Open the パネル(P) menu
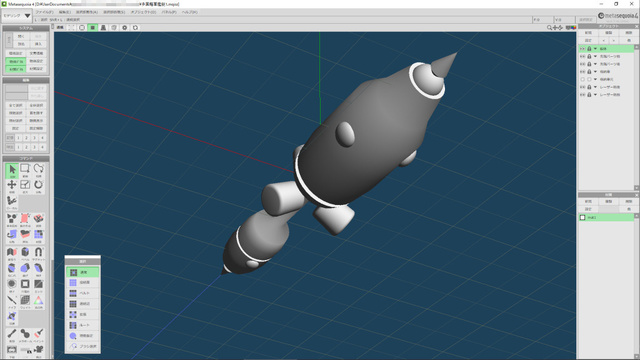The width and height of the screenshot is (640, 360). pos(169,12)
